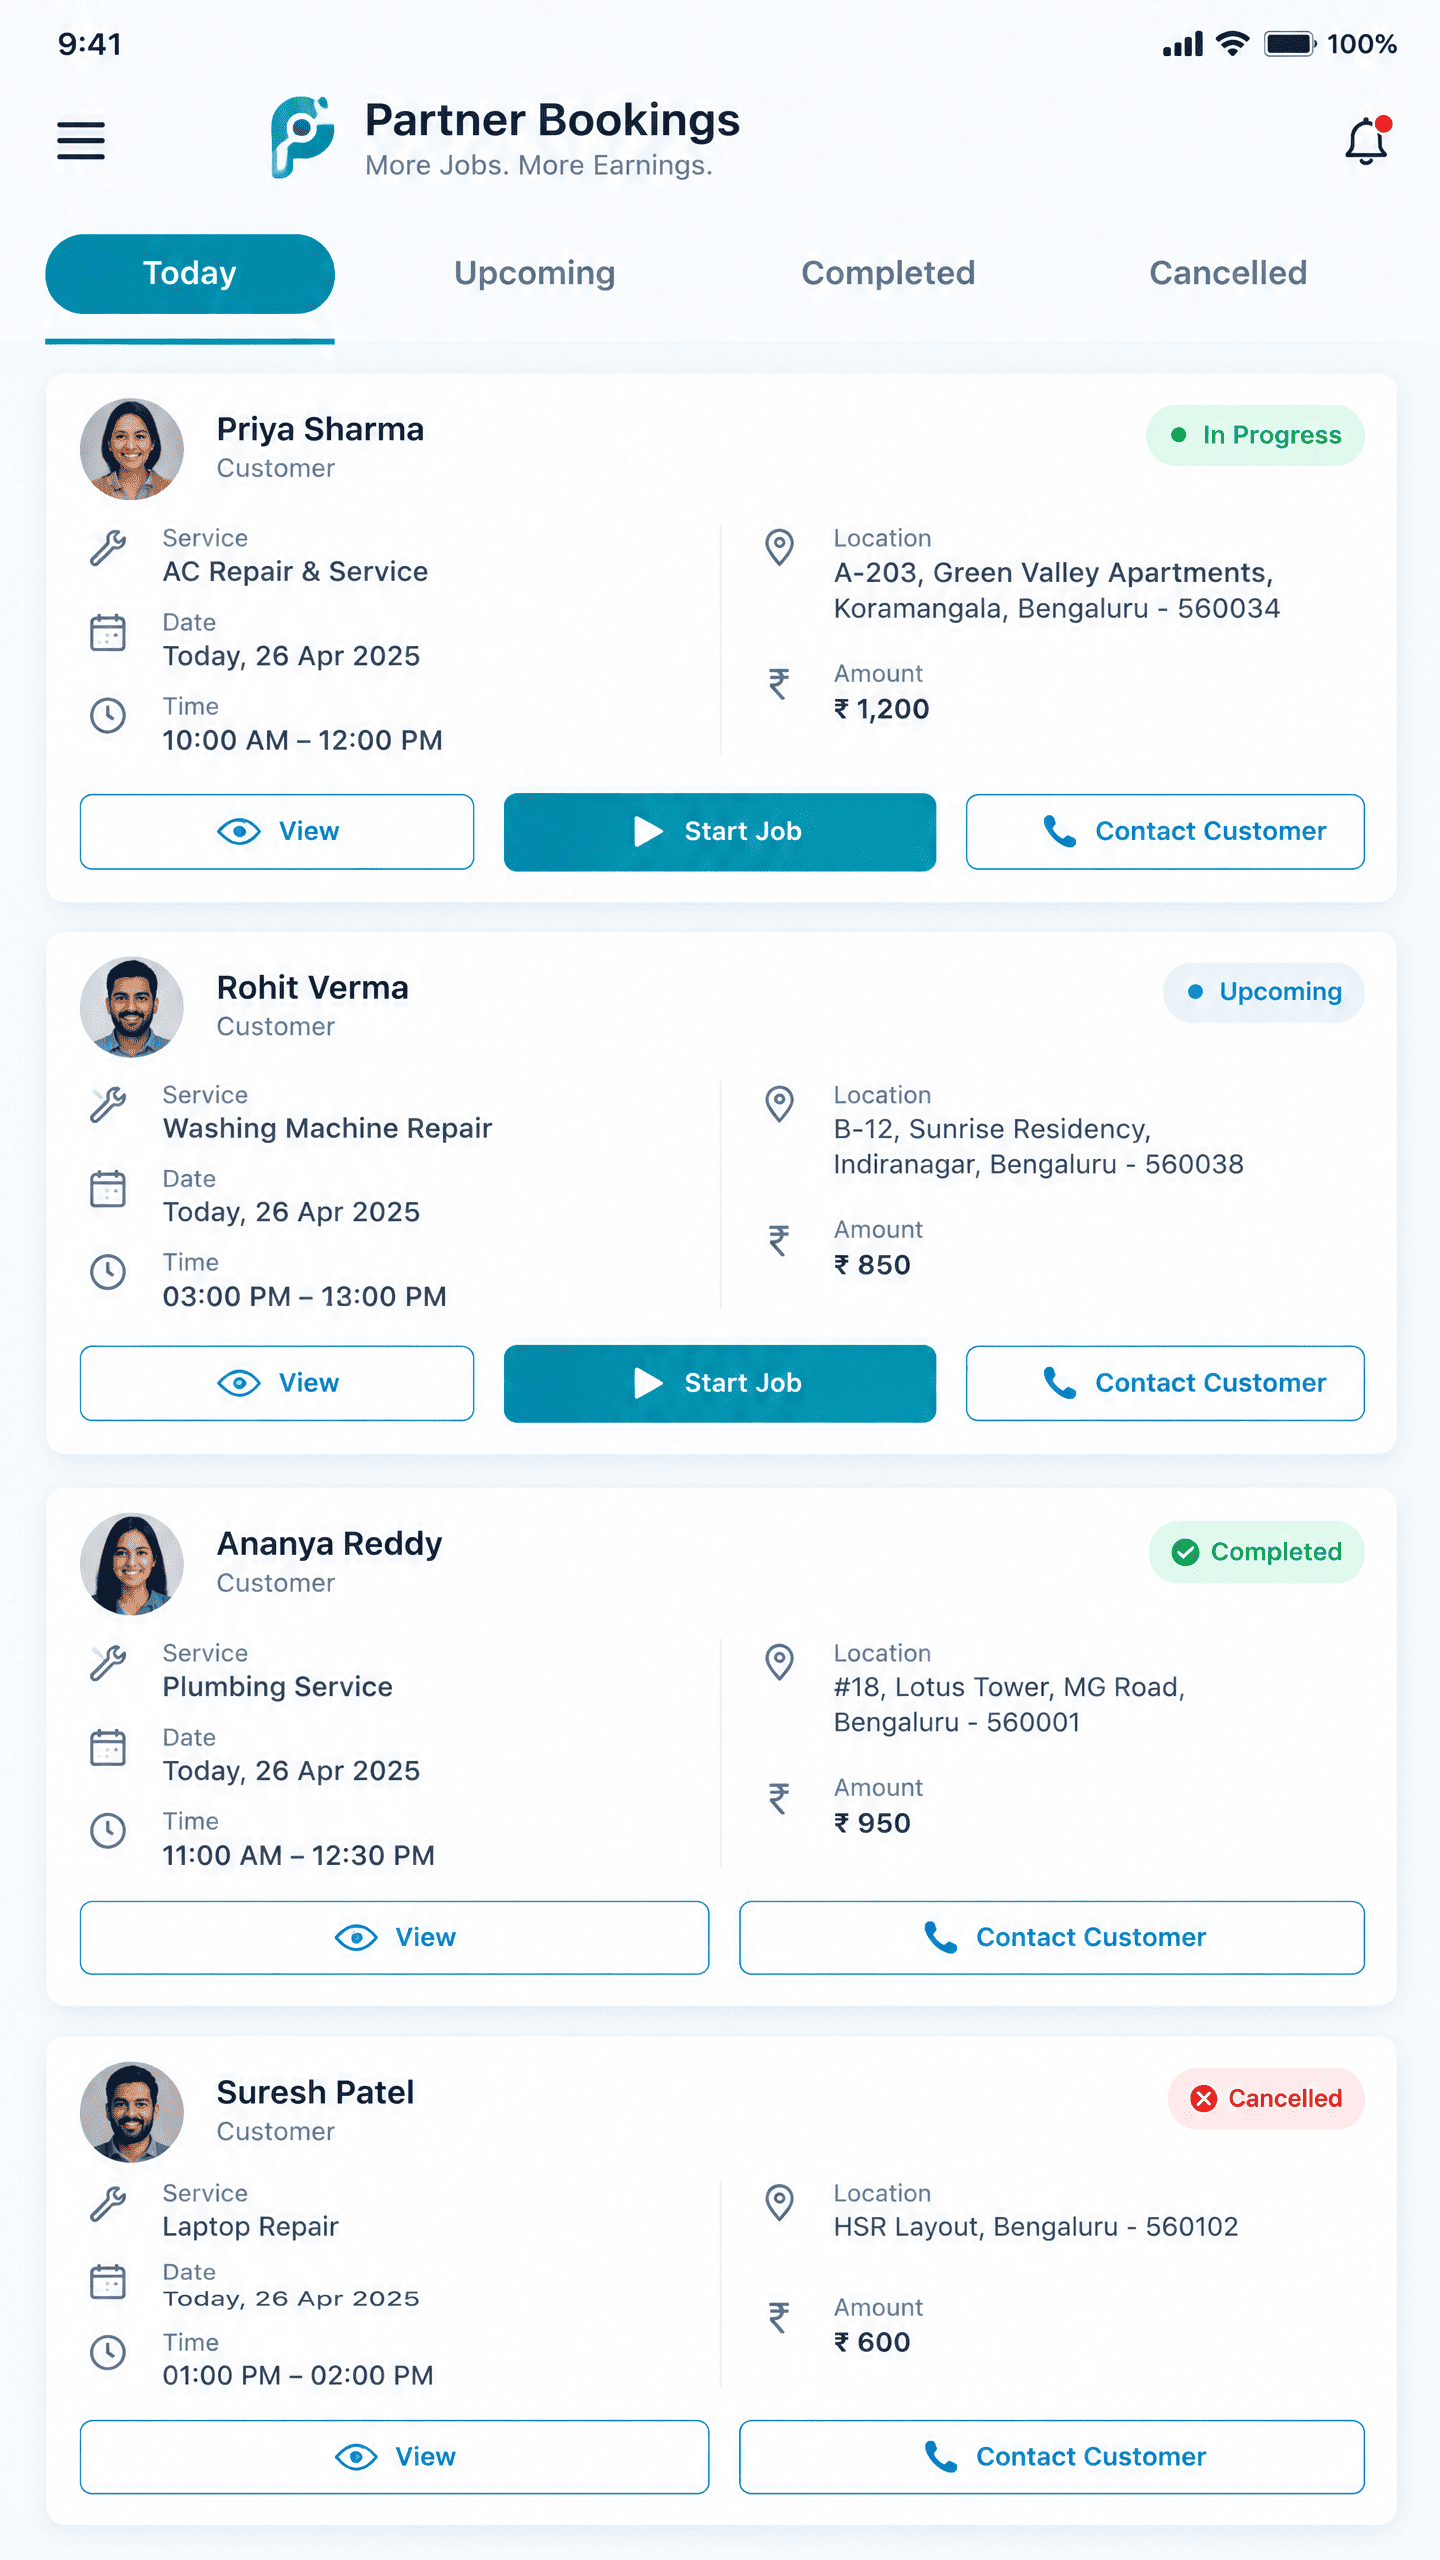Image resolution: width=1440 pixels, height=2560 pixels.
Task: Open the hamburger menu
Action: click(x=81, y=140)
